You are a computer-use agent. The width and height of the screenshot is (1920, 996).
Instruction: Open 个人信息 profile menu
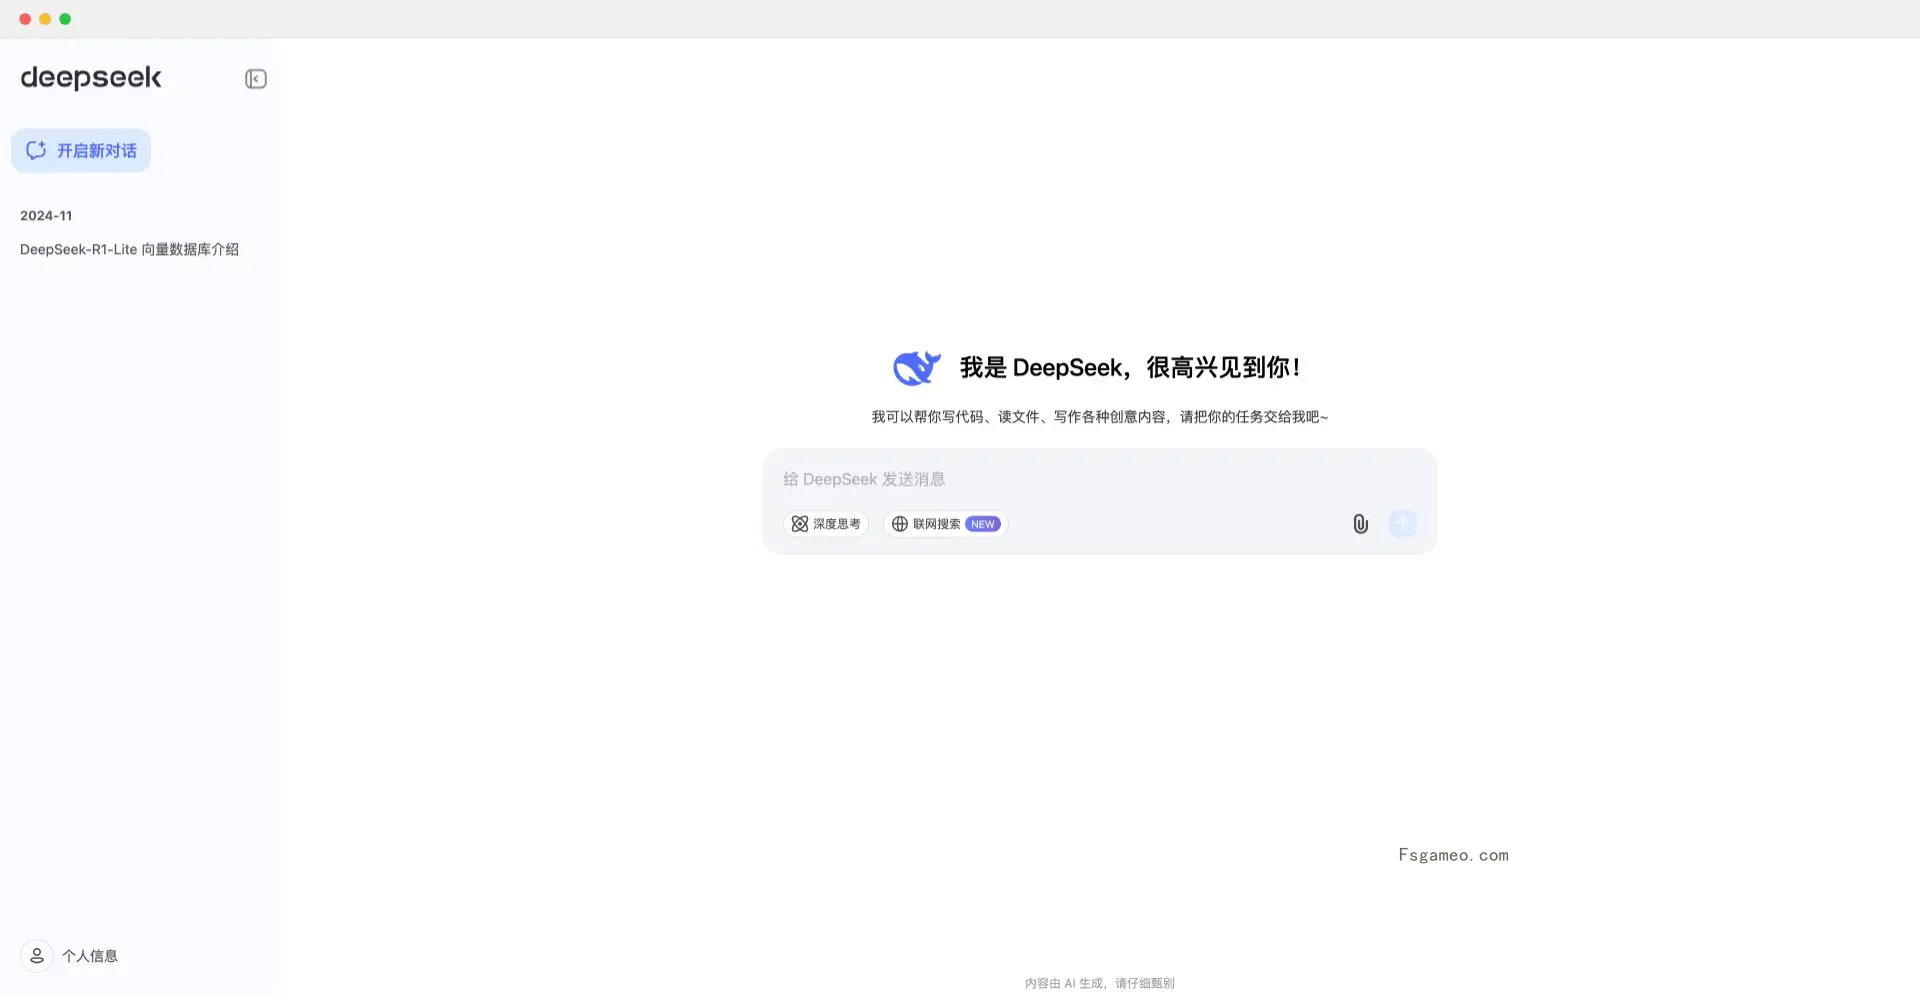click(70, 956)
